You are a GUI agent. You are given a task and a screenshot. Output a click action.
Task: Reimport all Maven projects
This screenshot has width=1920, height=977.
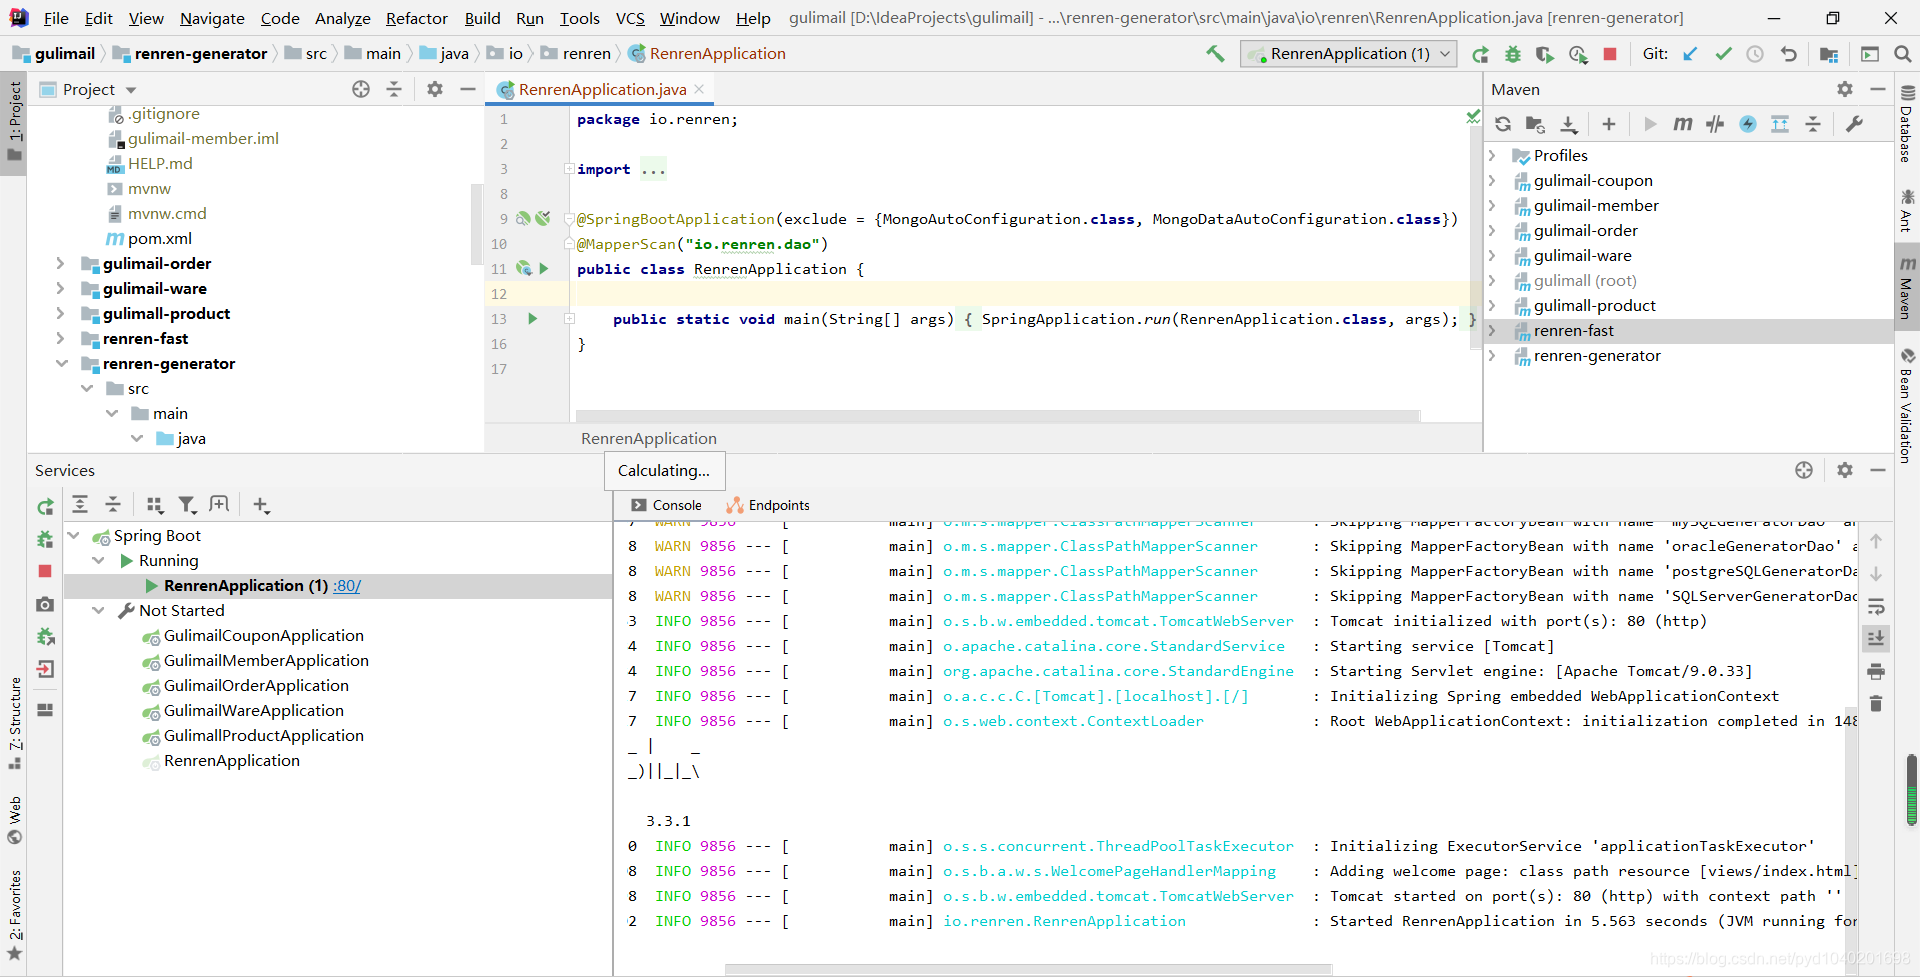point(1503,124)
